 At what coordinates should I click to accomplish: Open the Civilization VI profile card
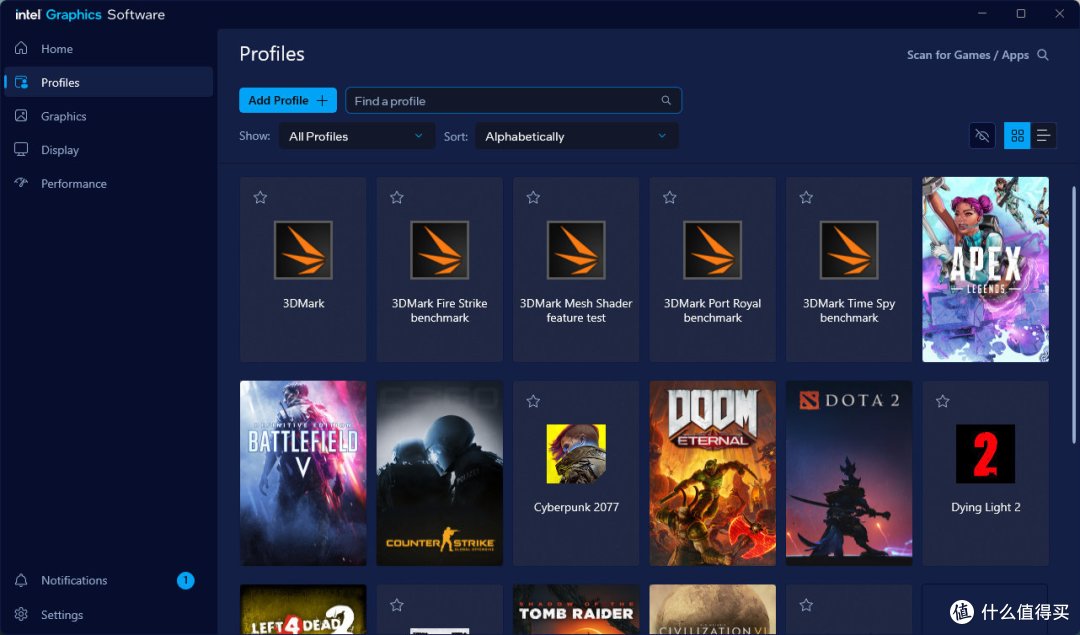coord(712,610)
